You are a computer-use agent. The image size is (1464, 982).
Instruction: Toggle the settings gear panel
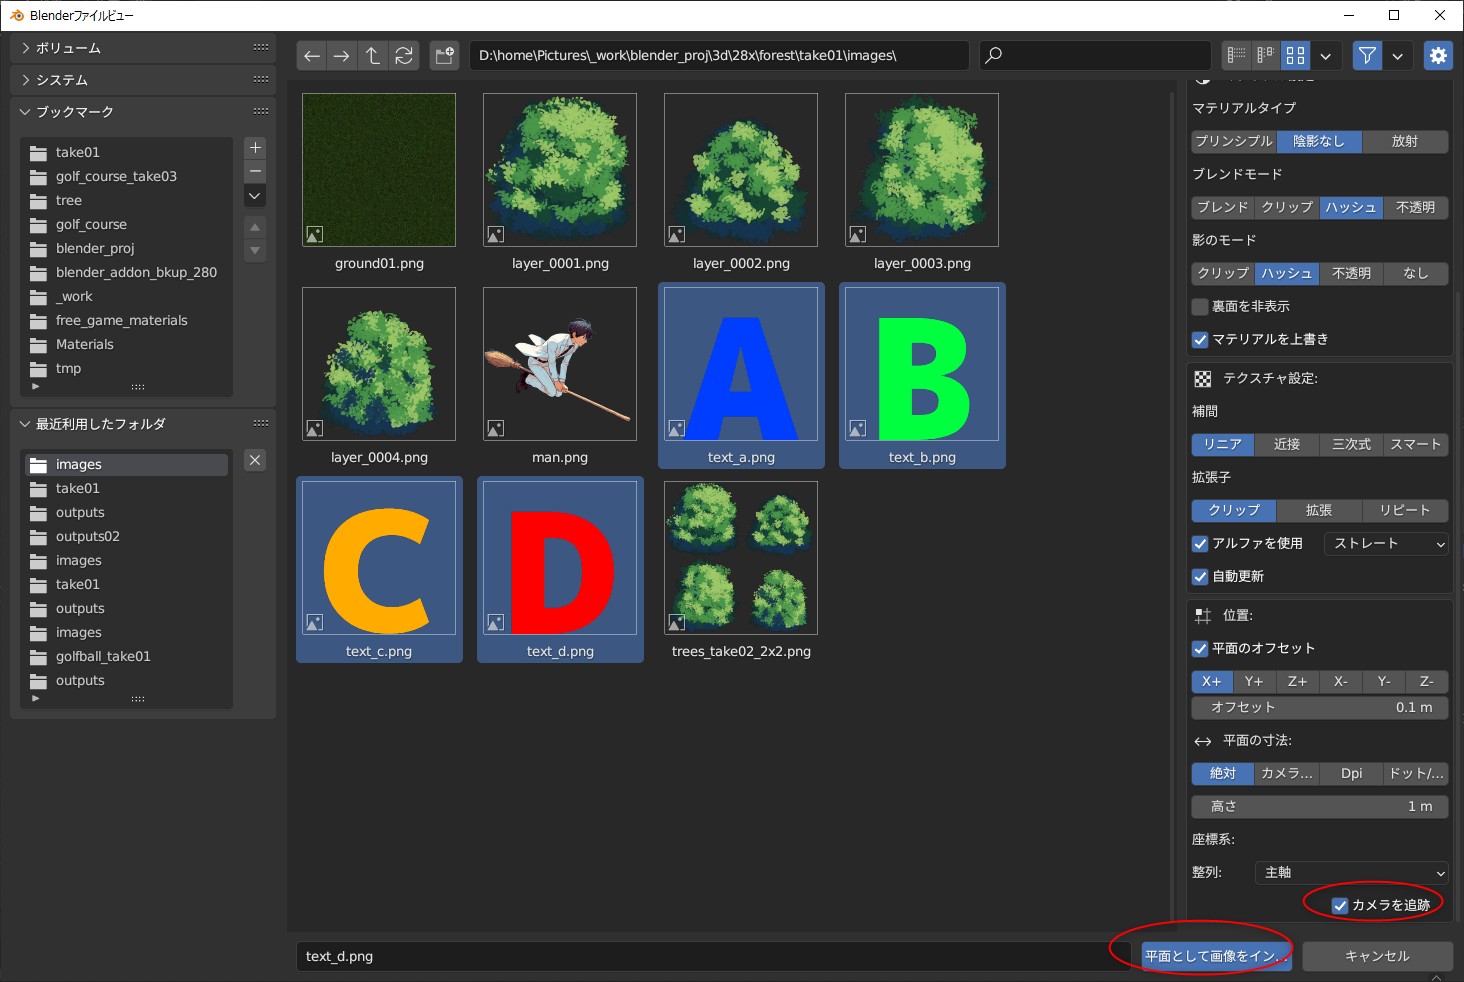coord(1438,56)
